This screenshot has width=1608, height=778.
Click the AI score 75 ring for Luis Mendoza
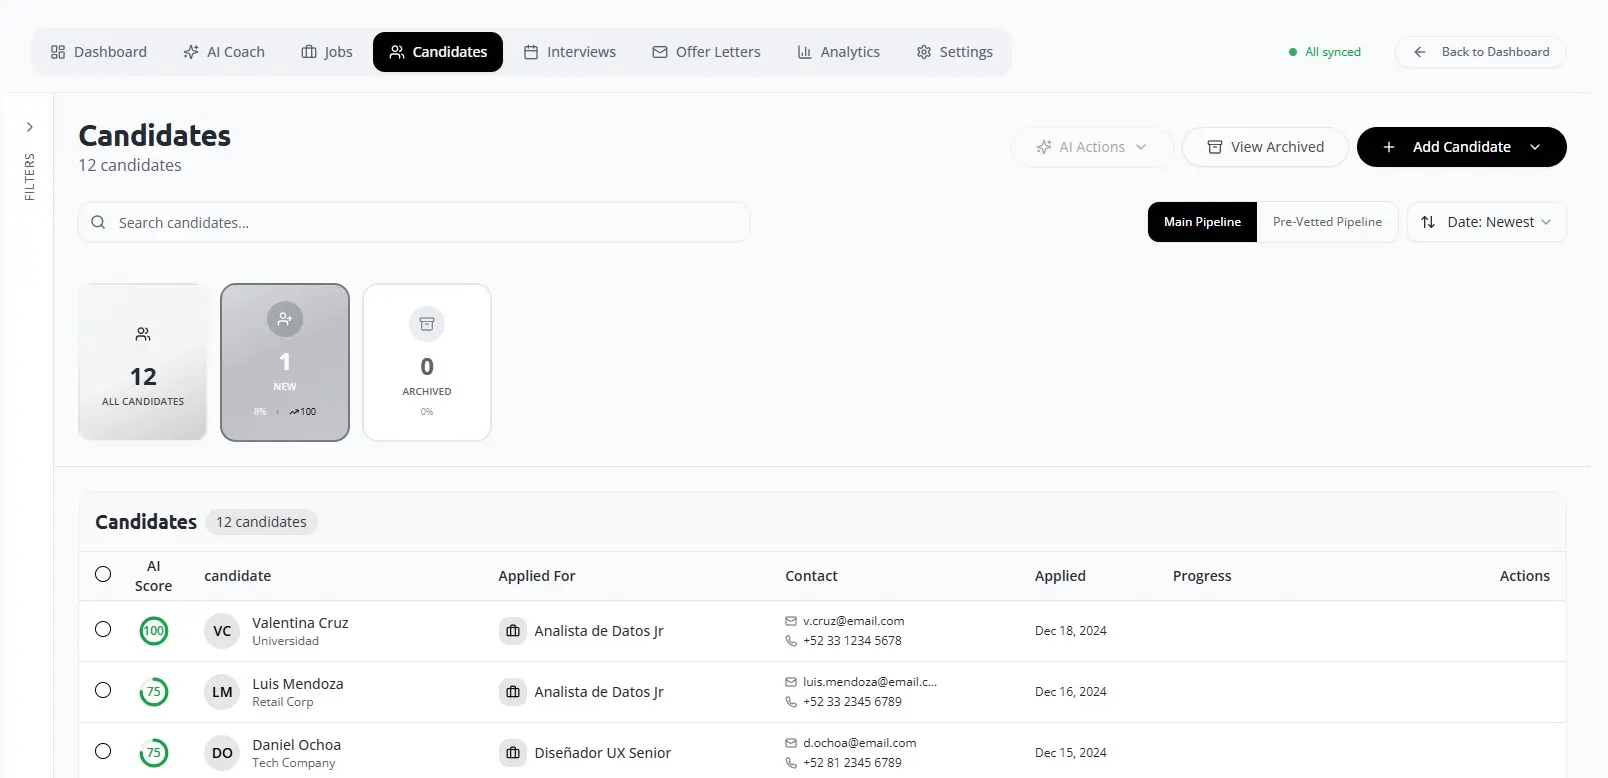pyautogui.click(x=154, y=692)
